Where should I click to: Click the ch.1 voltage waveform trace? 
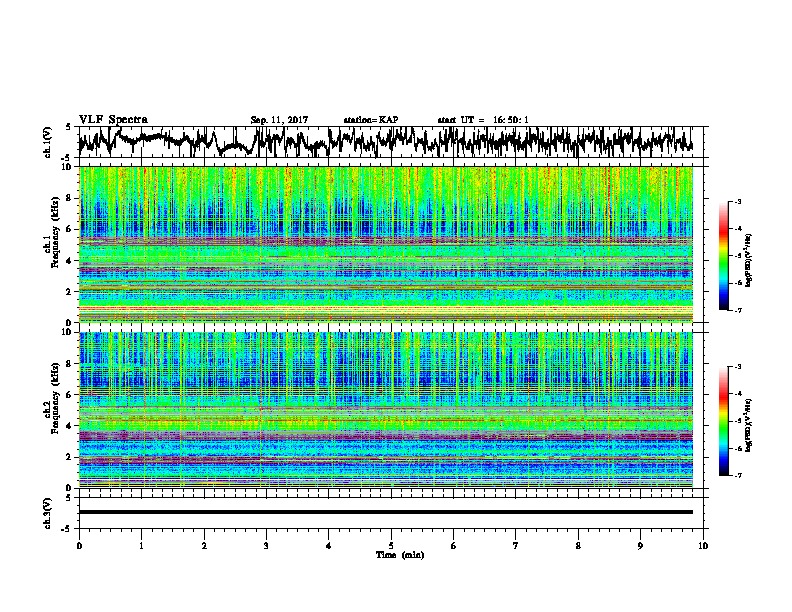click(x=386, y=142)
